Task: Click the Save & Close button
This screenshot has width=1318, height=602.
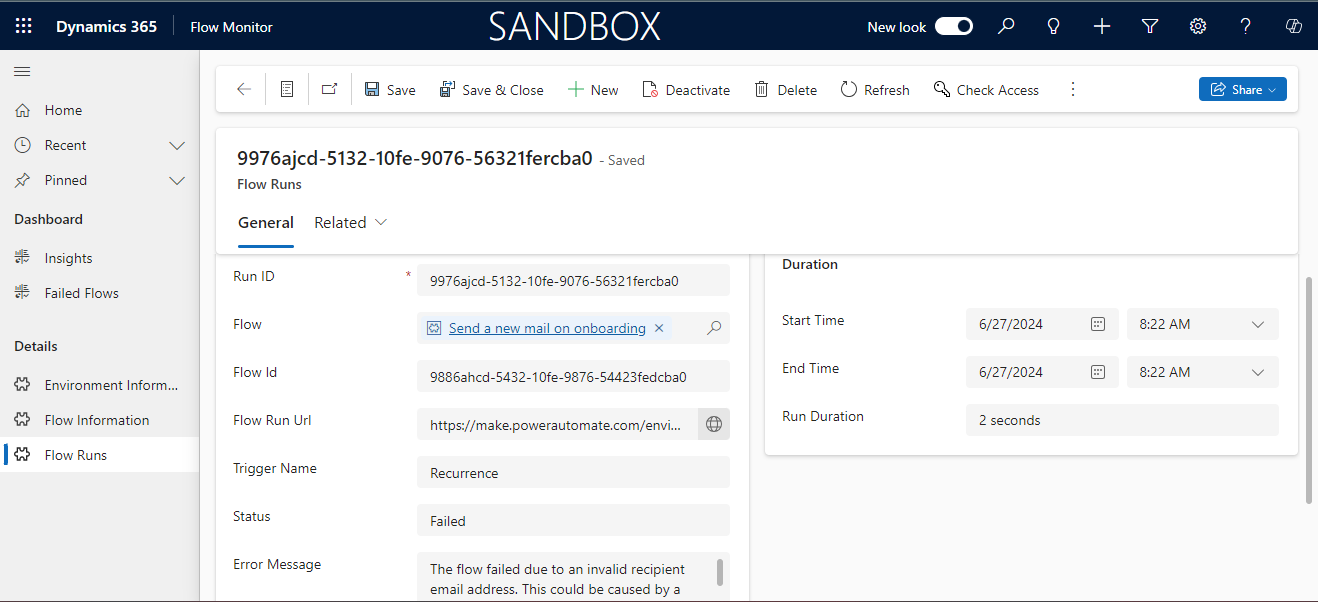Action: coord(491,90)
